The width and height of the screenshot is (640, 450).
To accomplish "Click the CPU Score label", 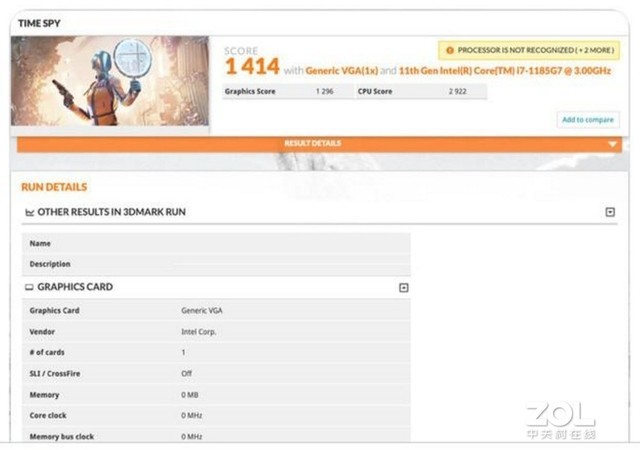I will click(375, 91).
